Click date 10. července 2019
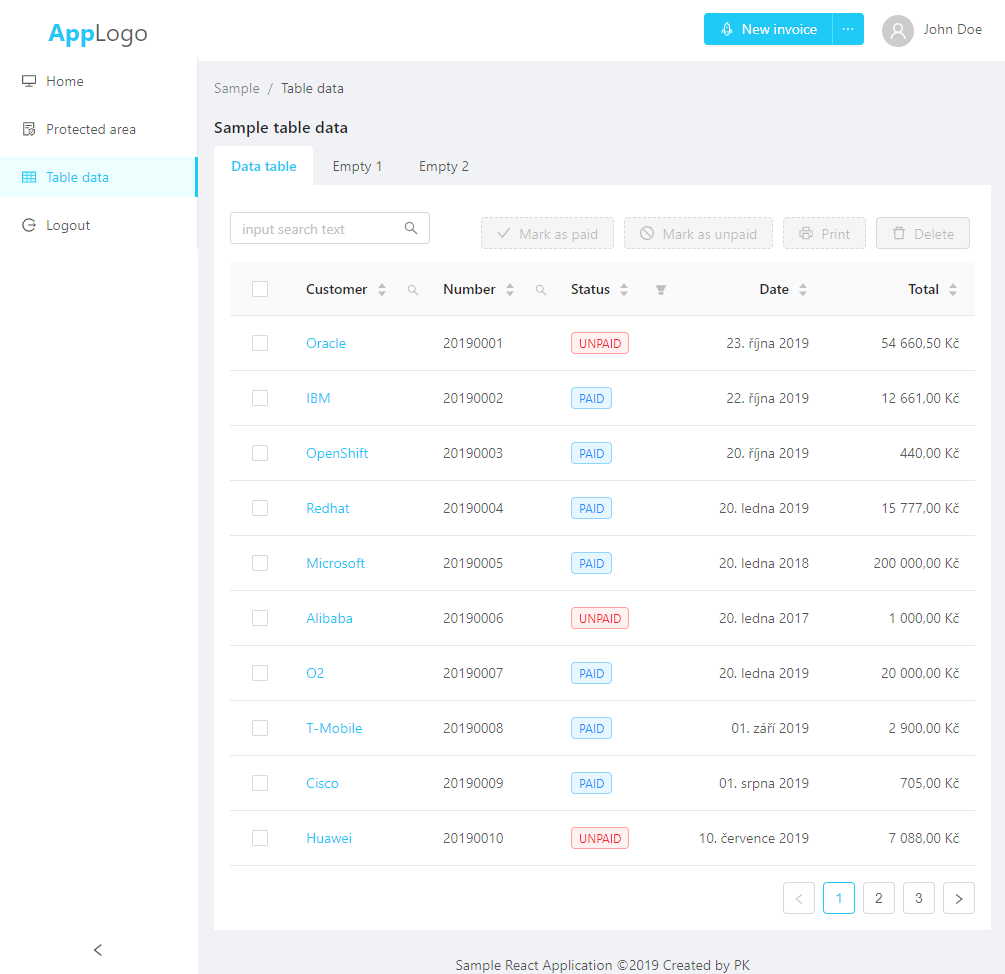The width and height of the screenshot is (1005, 974). pyautogui.click(x=754, y=839)
